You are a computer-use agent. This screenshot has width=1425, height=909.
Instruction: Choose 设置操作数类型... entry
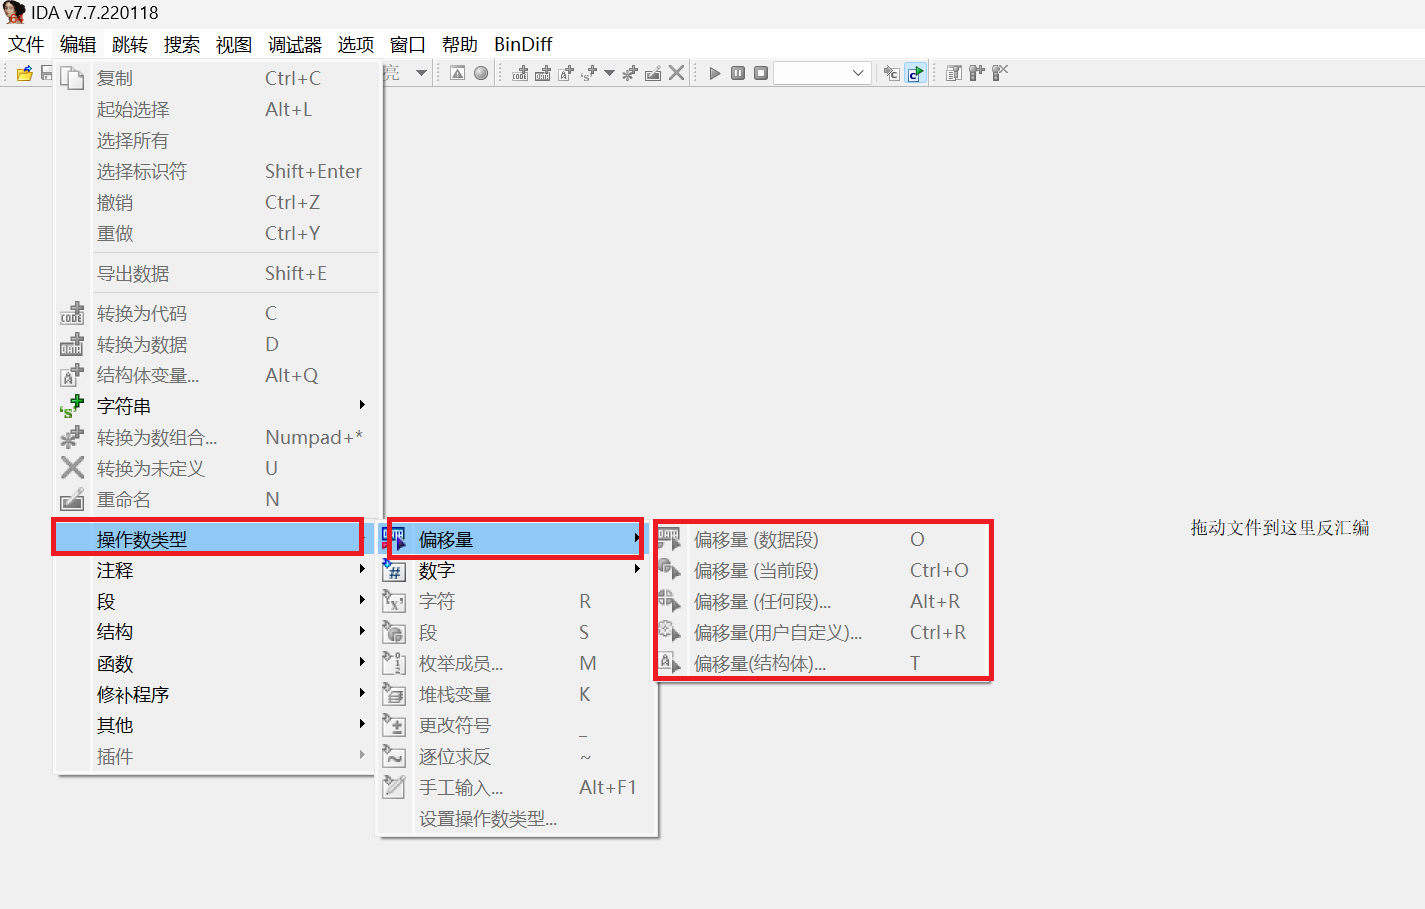515,818
